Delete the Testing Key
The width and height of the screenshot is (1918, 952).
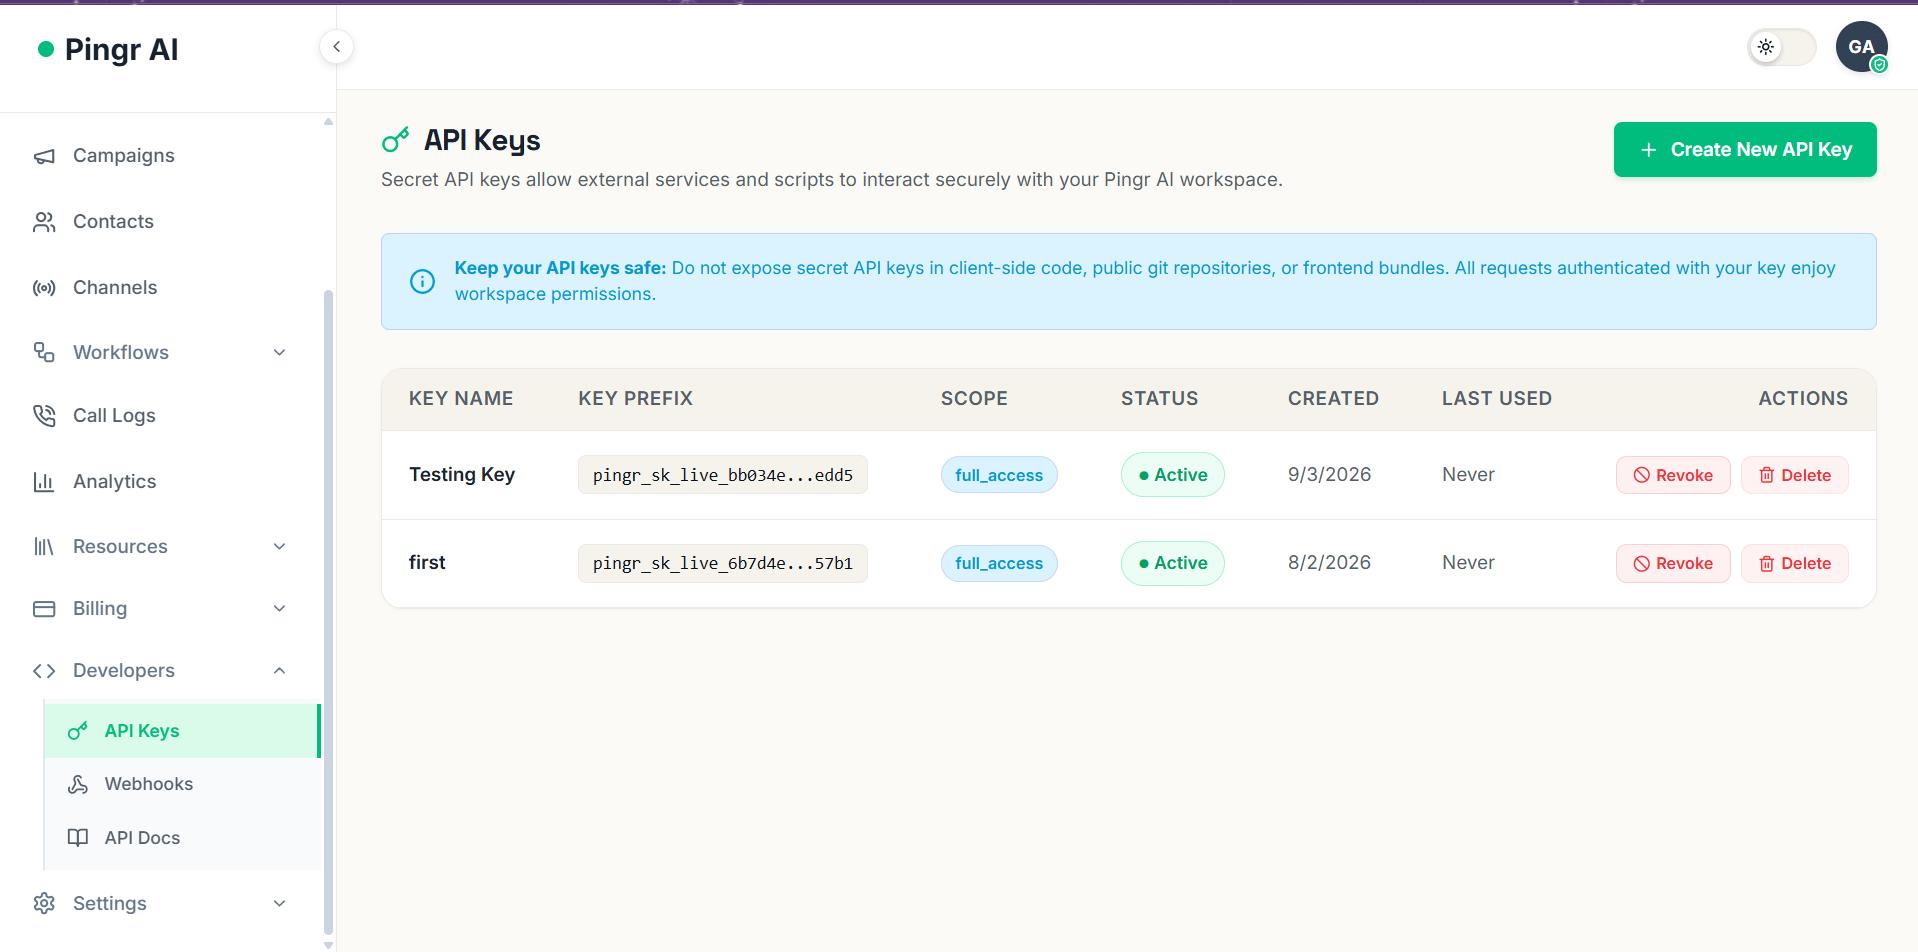1795,475
